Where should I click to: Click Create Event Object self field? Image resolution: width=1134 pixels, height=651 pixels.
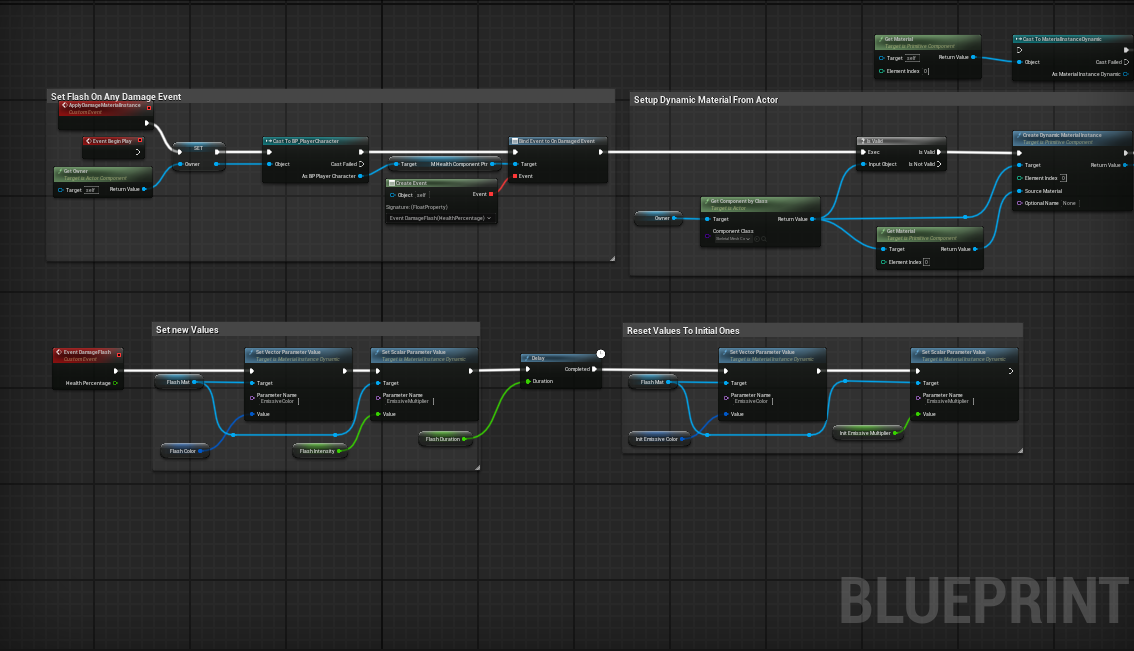coord(422,195)
